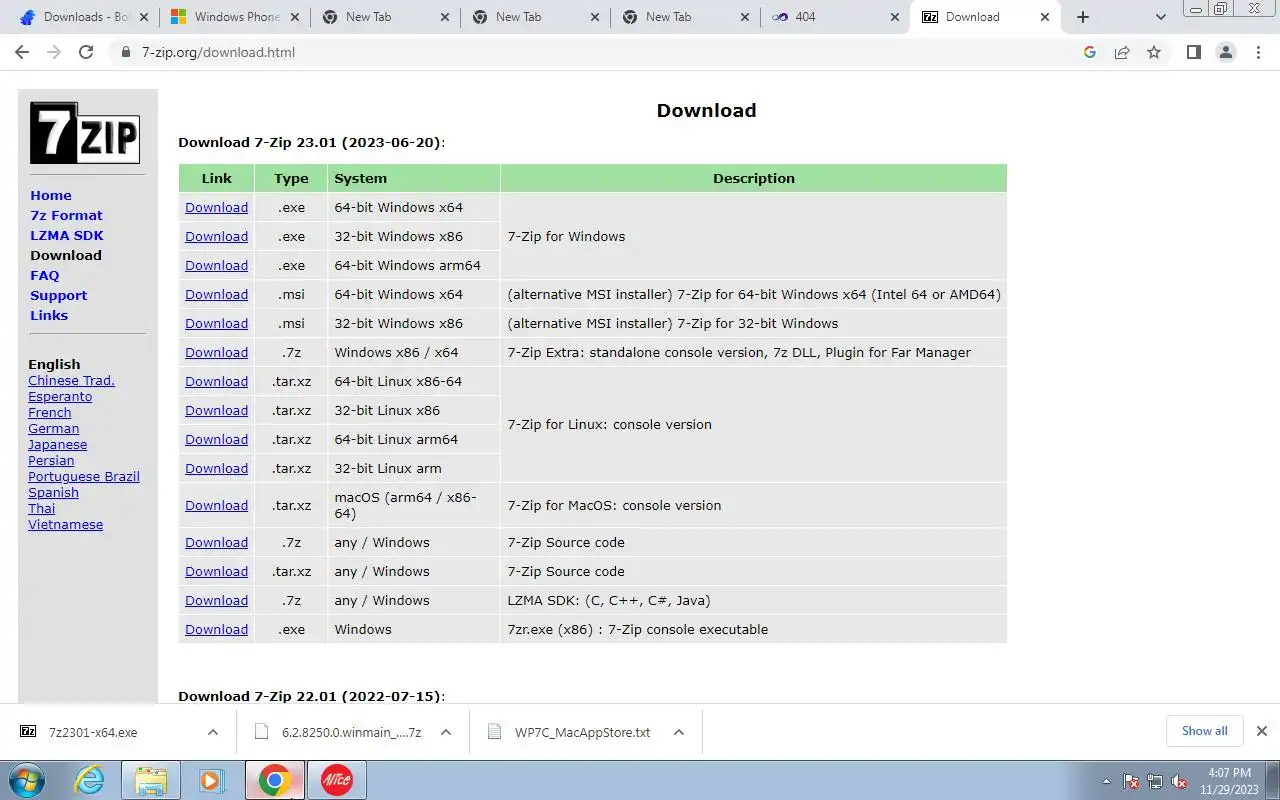Click the Chrome taskbar icon
This screenshot has width=1280, height=800.
click(275, 780)
